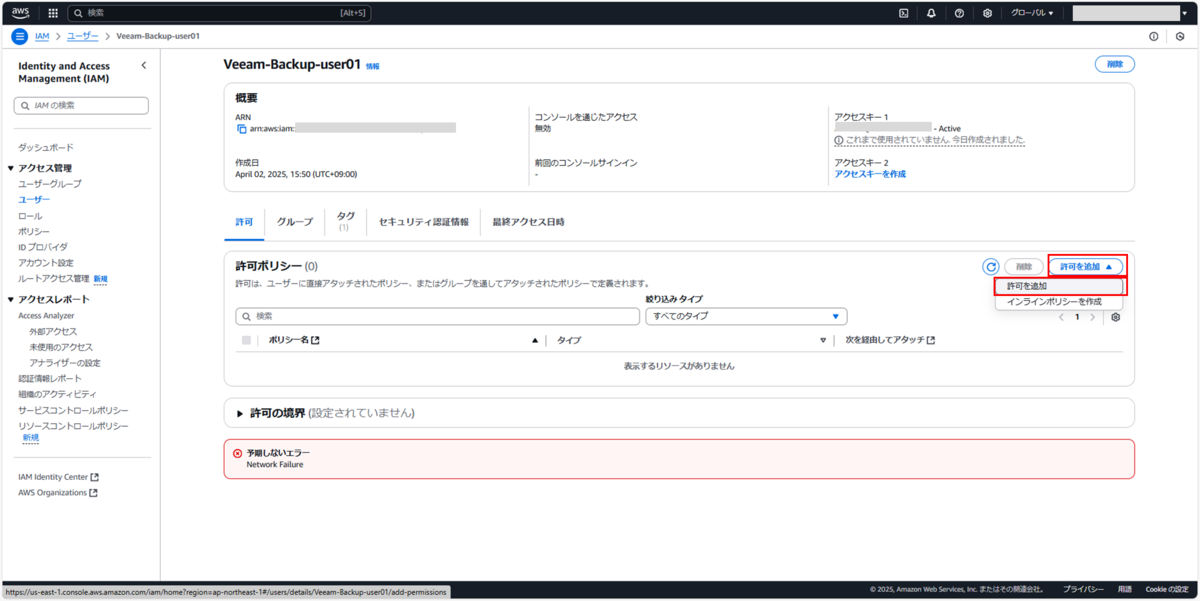Open the filter type dropdown
1200x601 pixels.
(746, 316)
